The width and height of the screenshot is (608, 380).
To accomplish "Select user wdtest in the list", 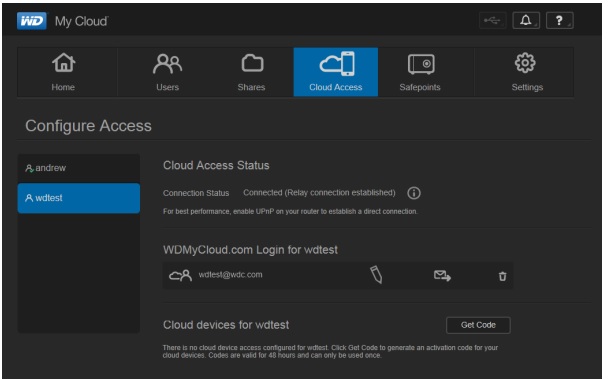I will click(79, 198).
